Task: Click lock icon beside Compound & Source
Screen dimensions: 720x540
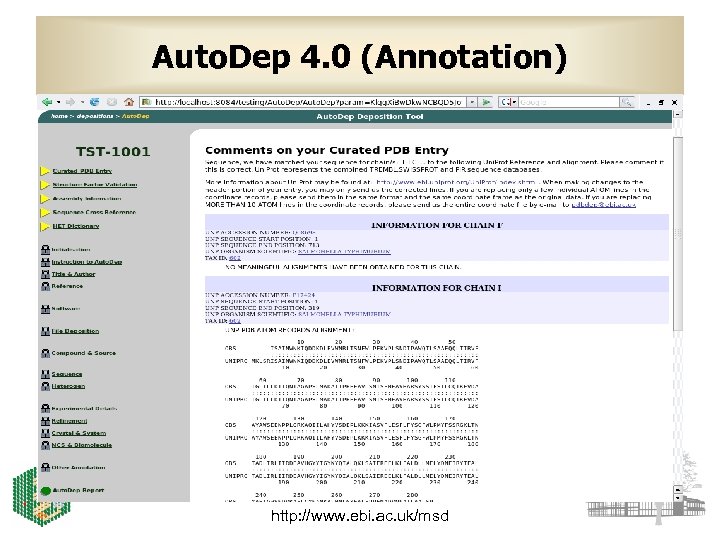Action: [45, 353]
